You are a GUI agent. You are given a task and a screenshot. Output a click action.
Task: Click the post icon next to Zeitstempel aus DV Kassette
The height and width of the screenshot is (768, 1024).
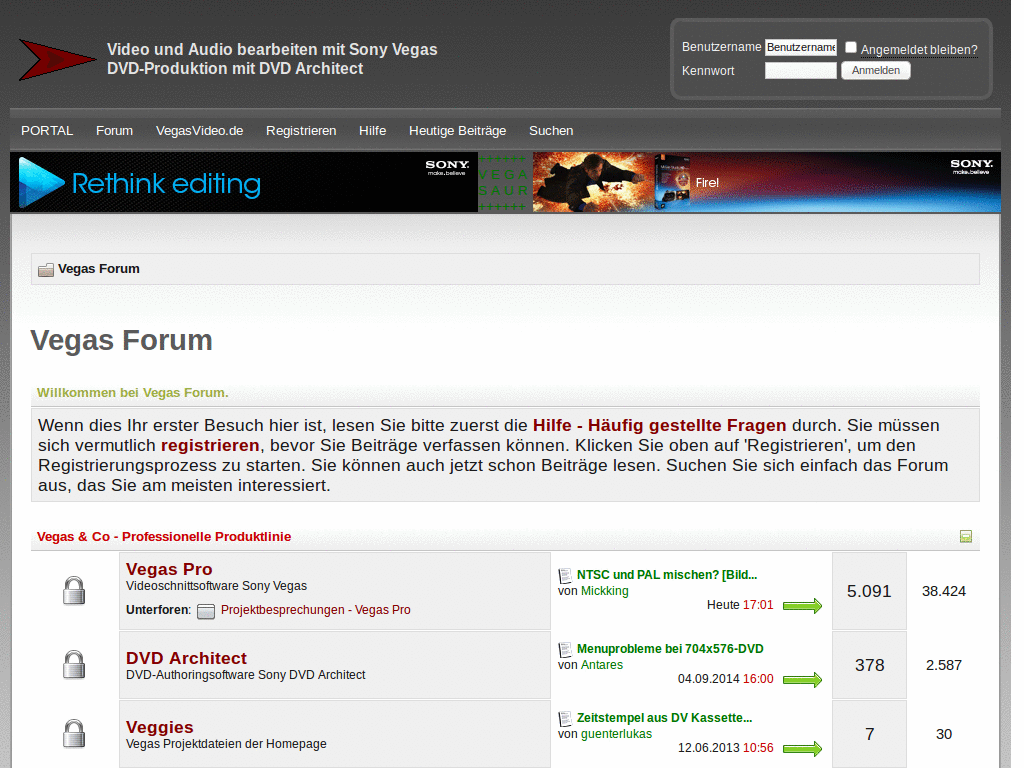coord(565,718)
